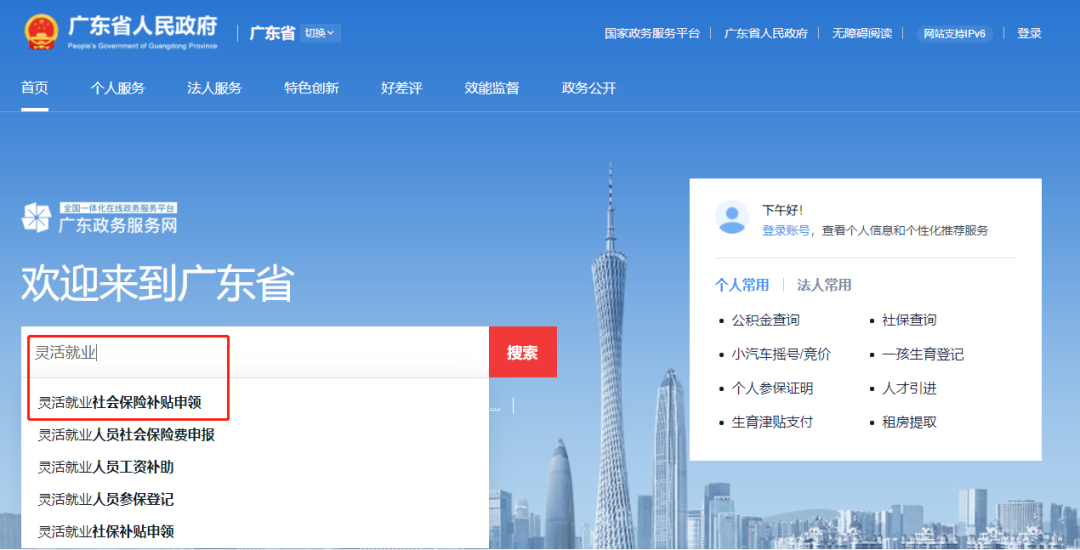This screenshot has height=550, width=1080.
Task: Select suggestion 灵活就业人员参保登记
Action: 106,500
